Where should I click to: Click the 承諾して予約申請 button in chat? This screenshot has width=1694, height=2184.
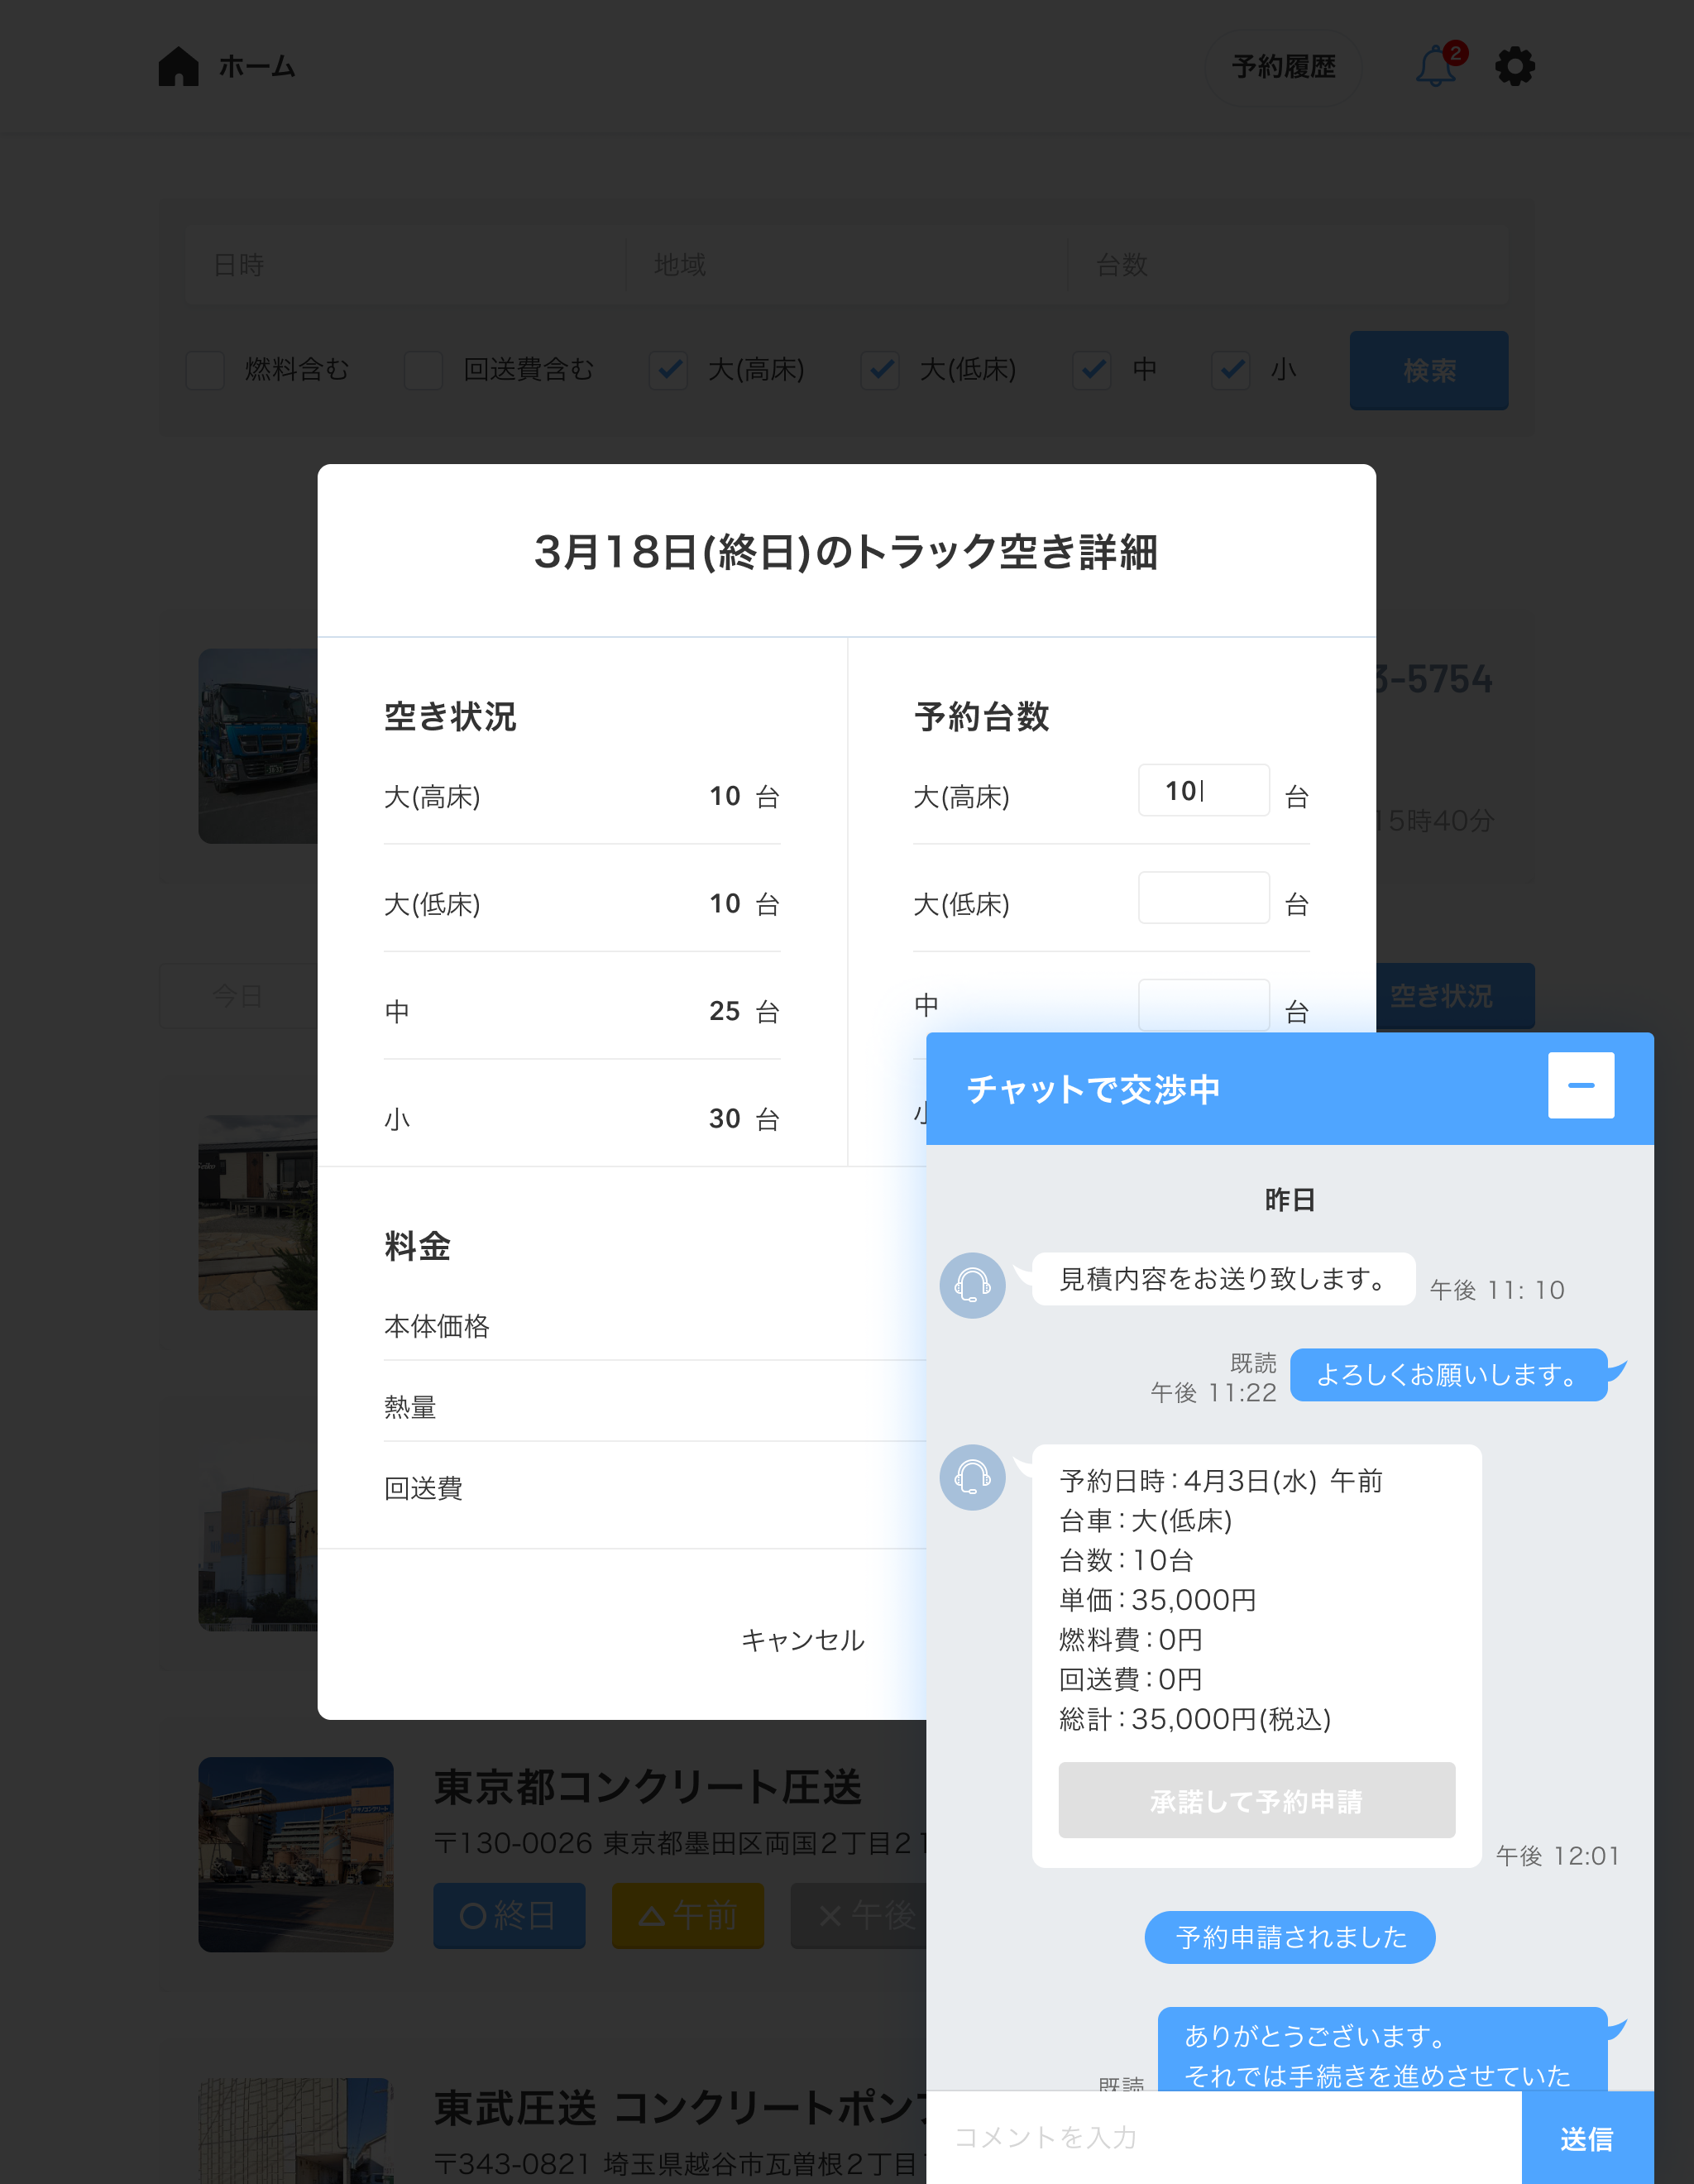[1257, 1800]
